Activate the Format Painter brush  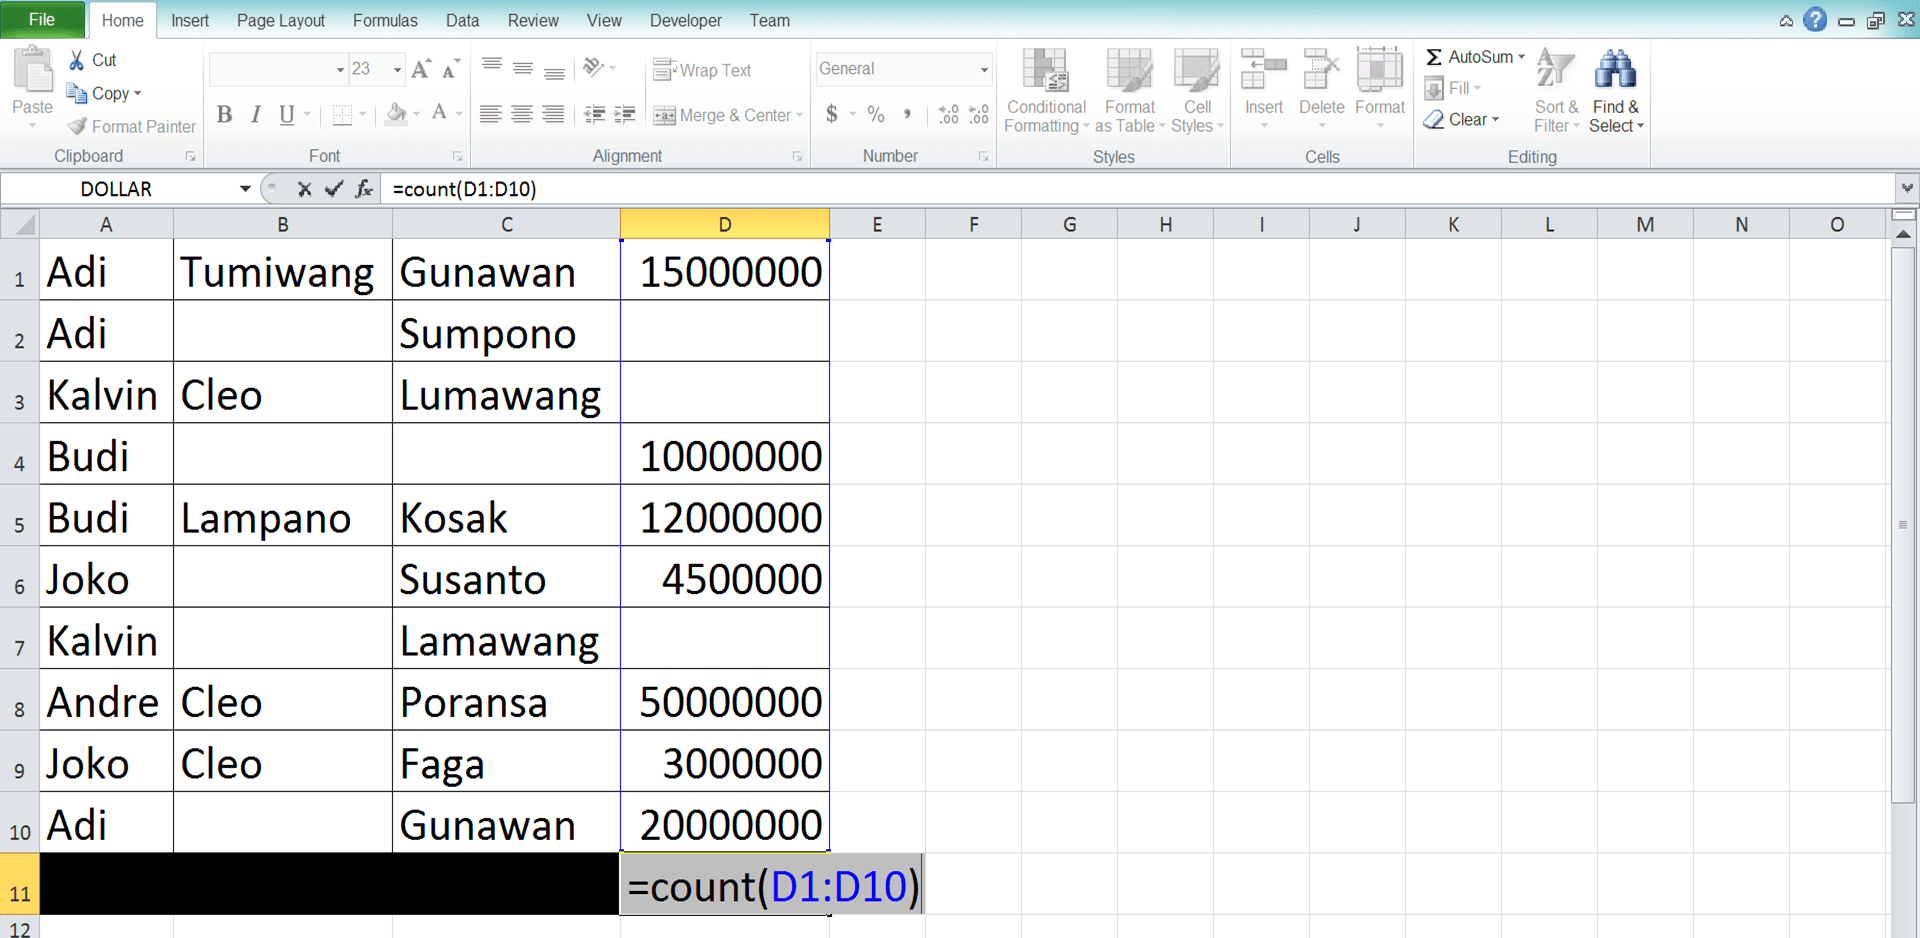[77, 126]
